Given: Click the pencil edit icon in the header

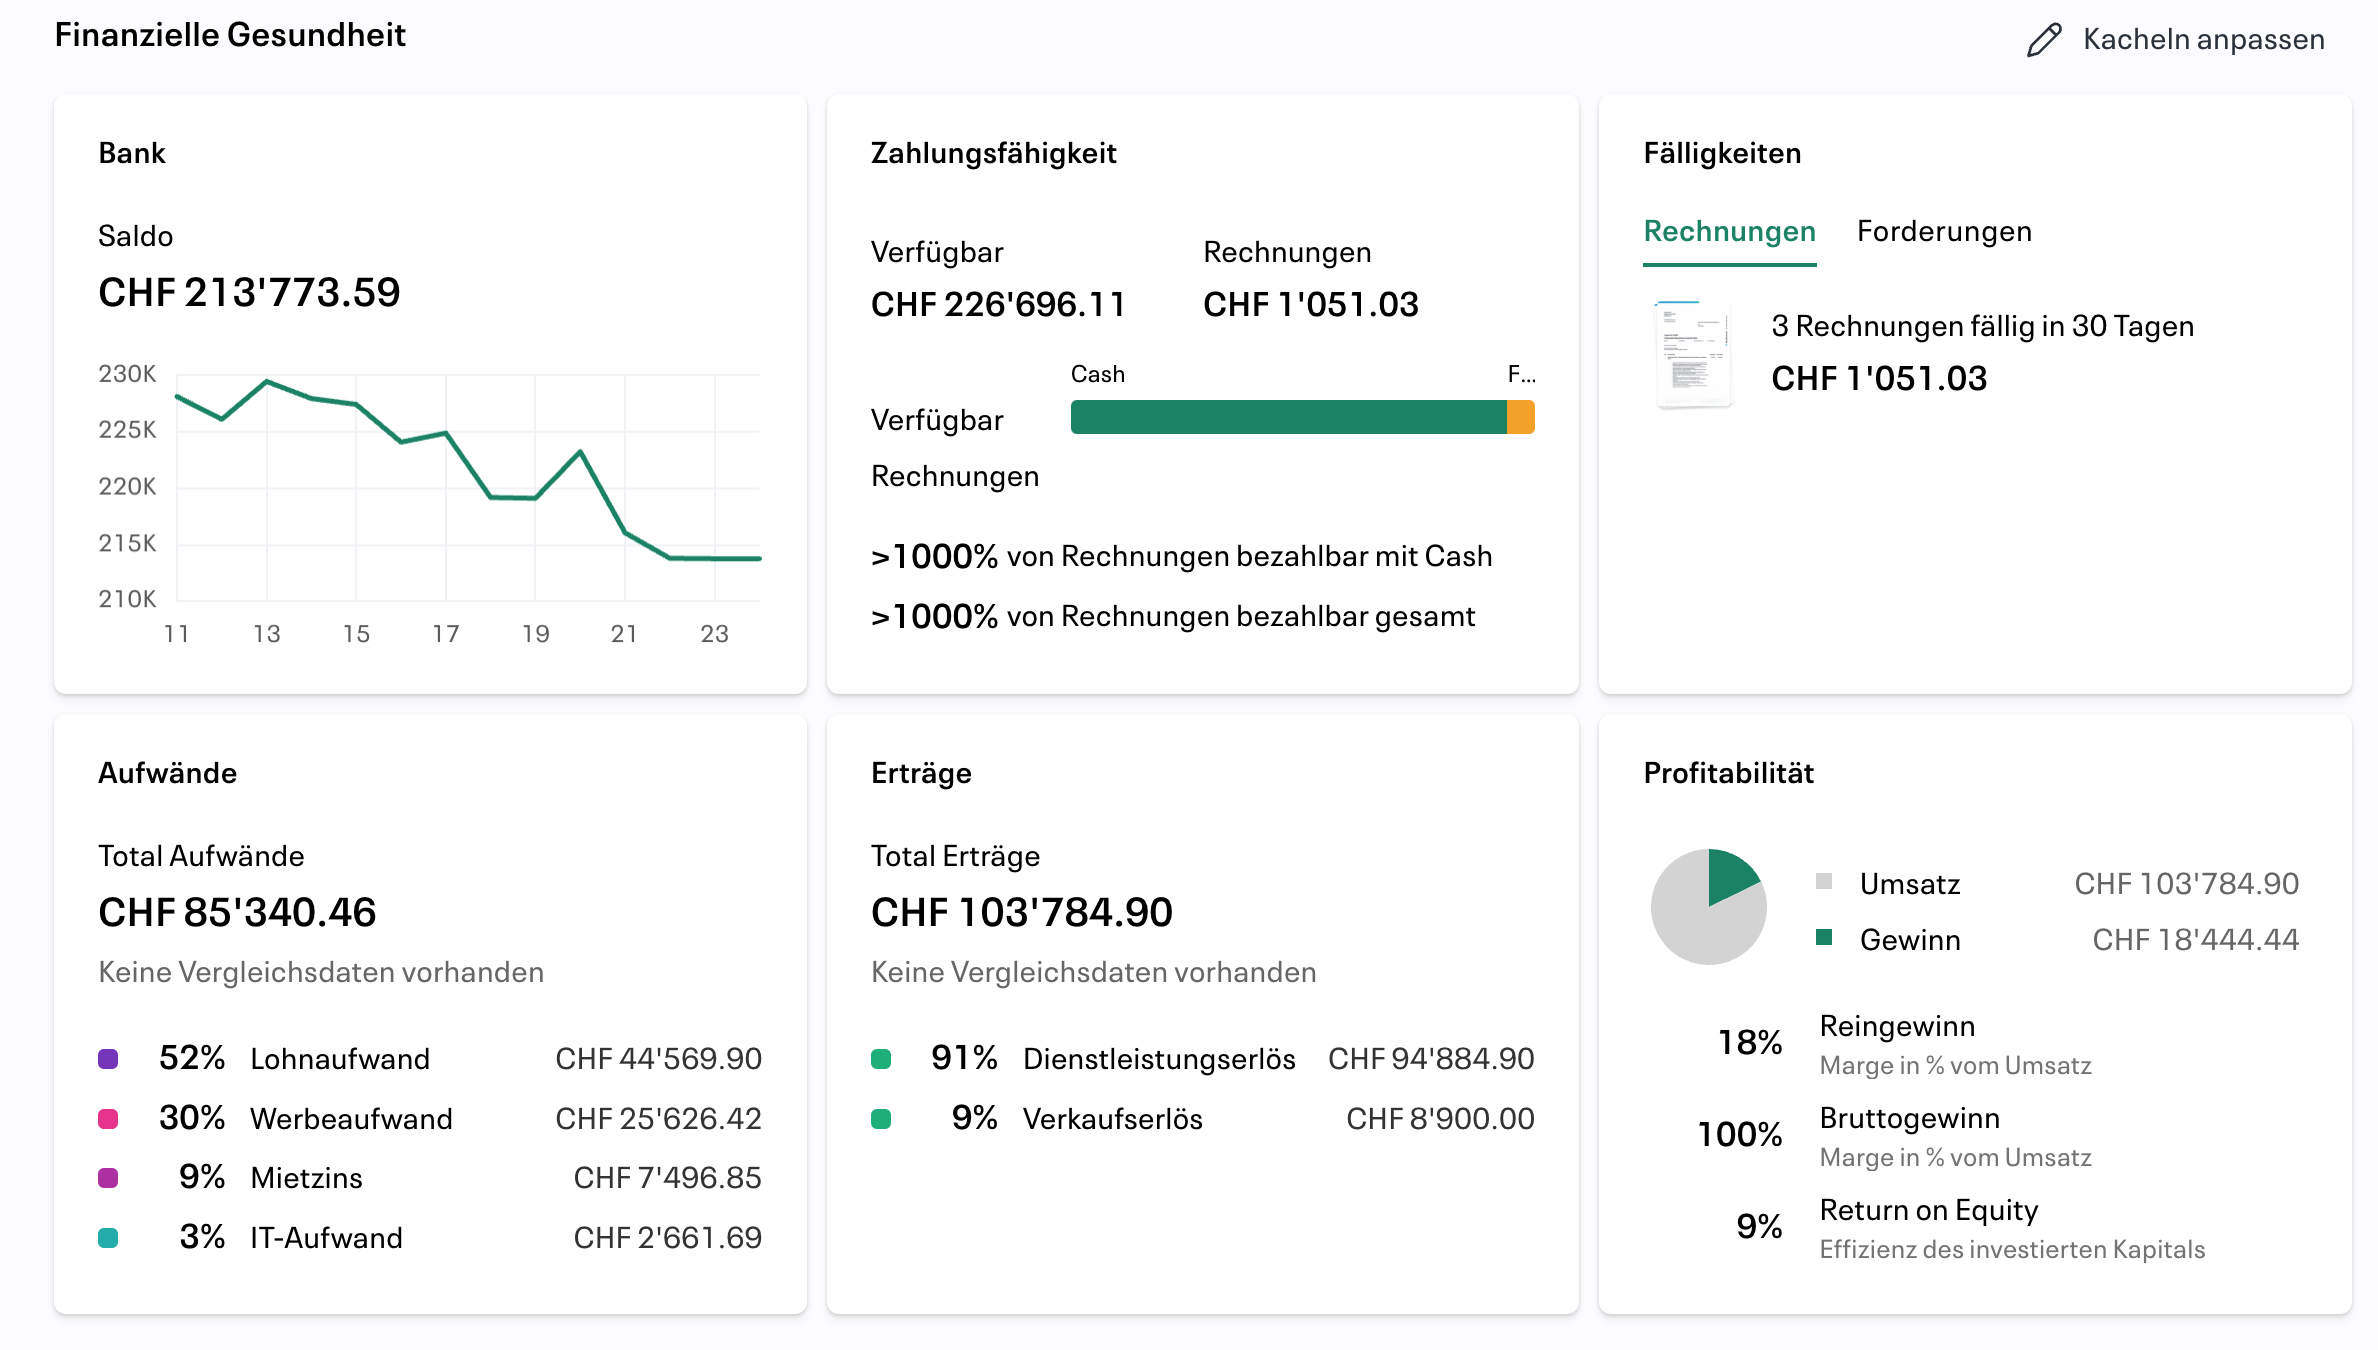Looking at the screenshot, I should tap(2042, 40).
